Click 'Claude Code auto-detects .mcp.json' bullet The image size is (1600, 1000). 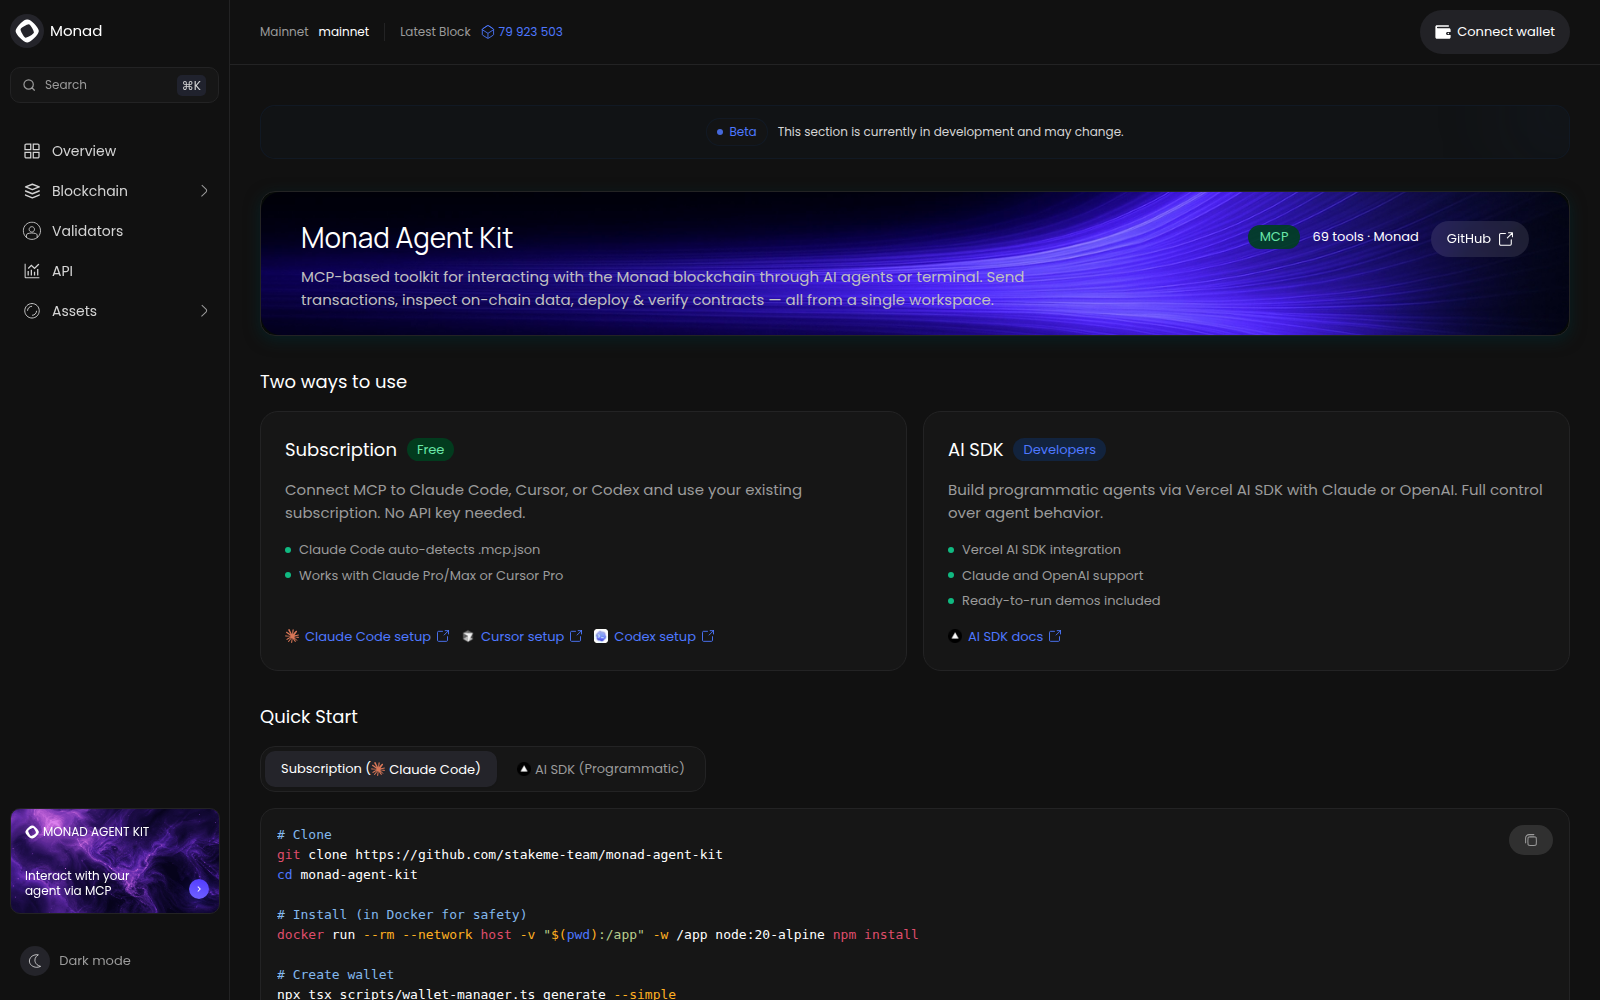click(x=419, y=550)
